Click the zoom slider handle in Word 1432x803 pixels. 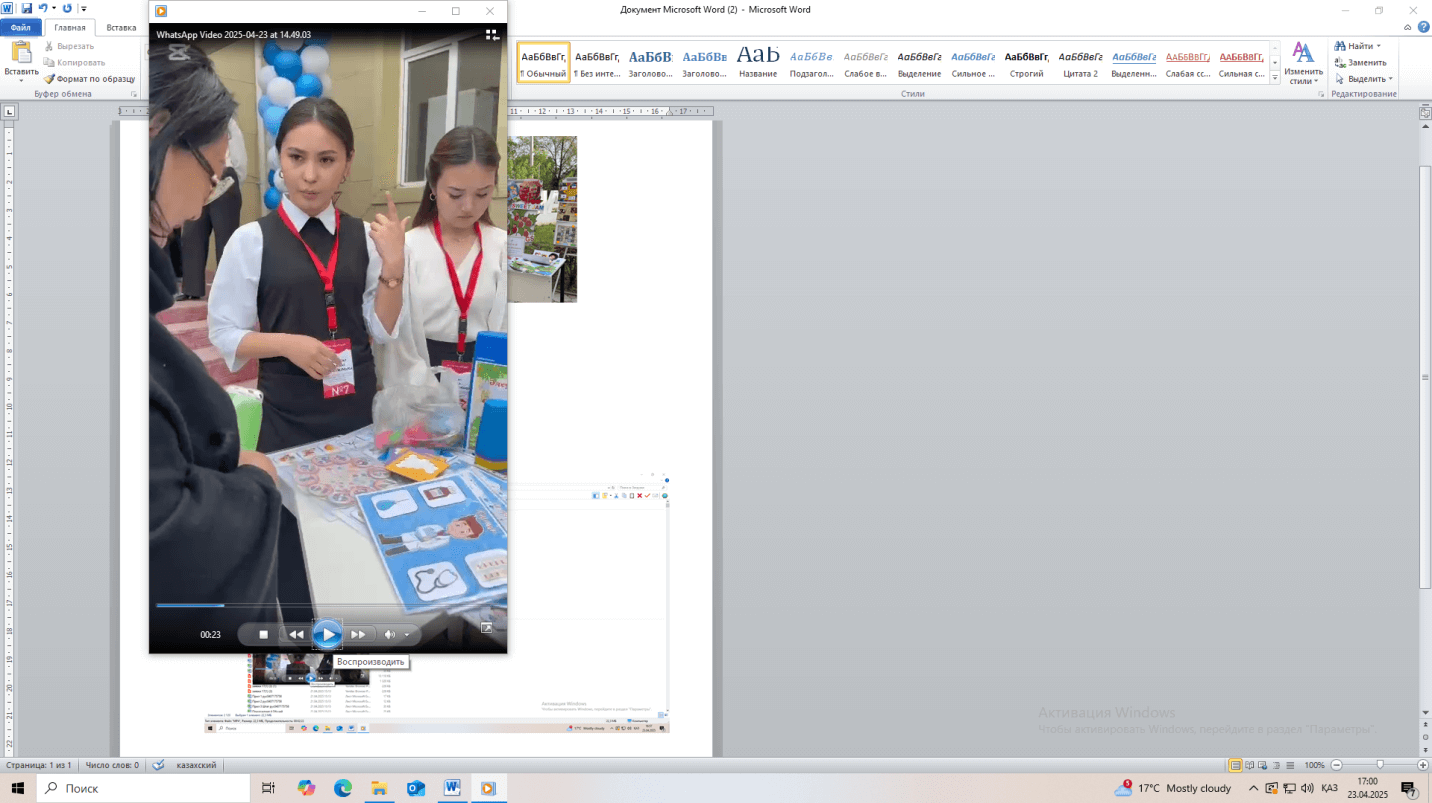coord(1380,765)
